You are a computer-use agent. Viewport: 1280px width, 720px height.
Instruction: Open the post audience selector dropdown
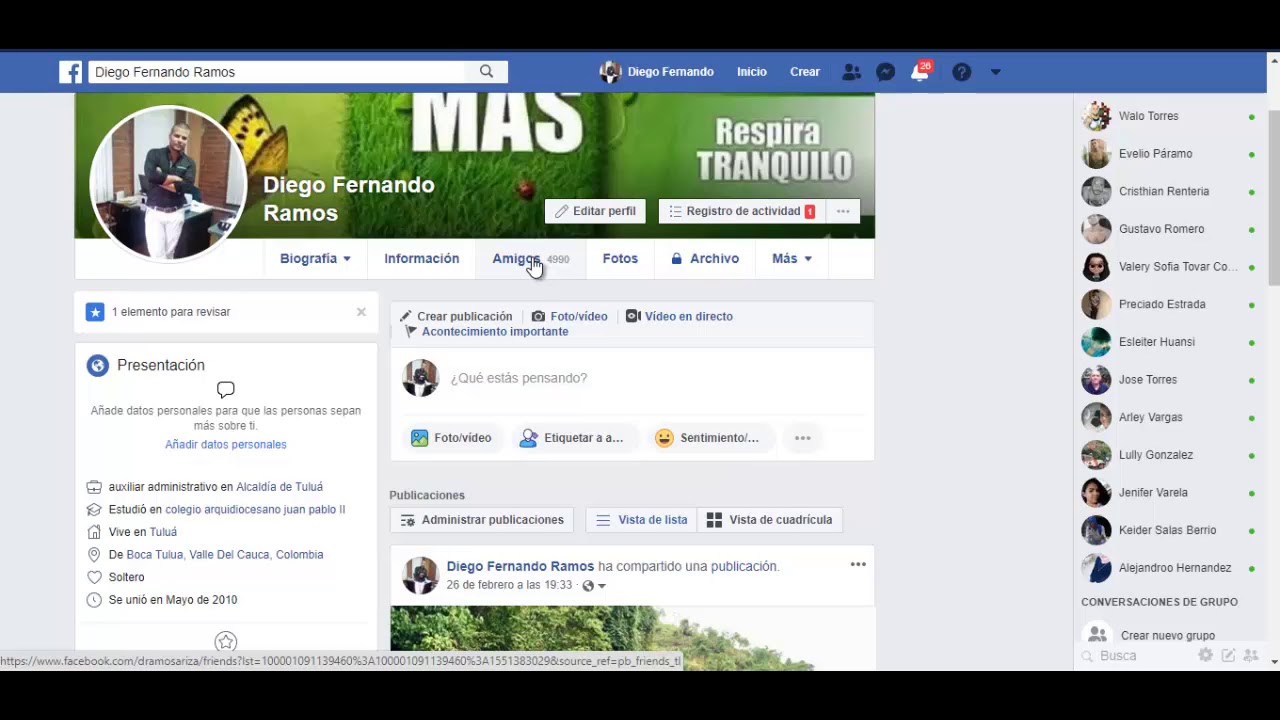click(594, 585)
